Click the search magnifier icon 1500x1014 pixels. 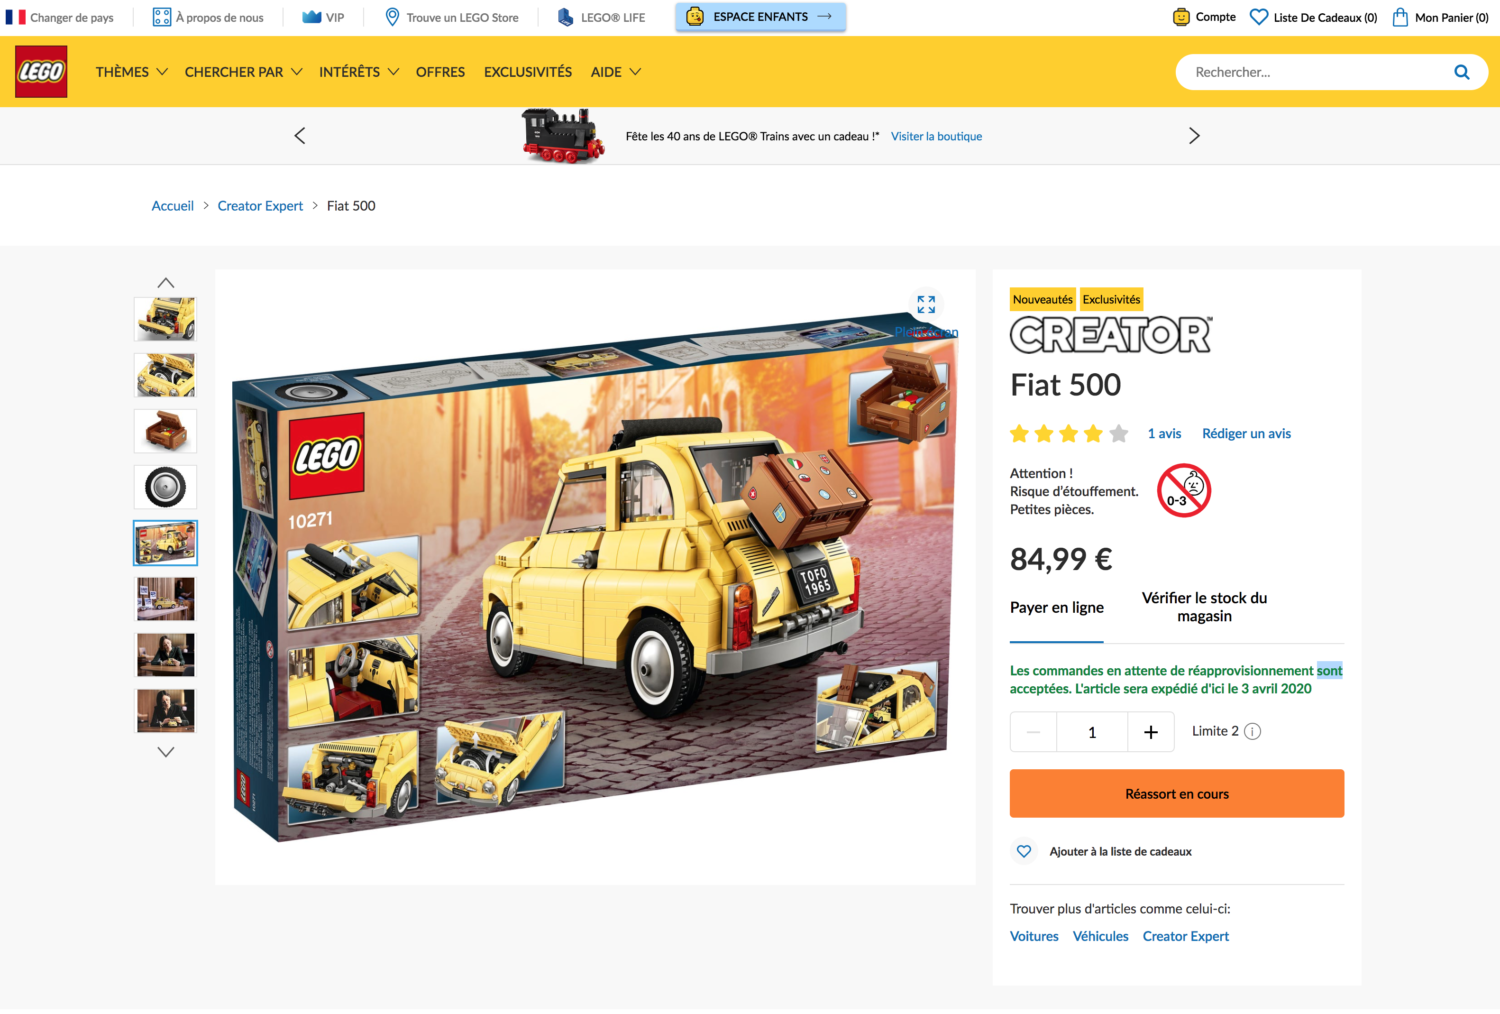1461,72
